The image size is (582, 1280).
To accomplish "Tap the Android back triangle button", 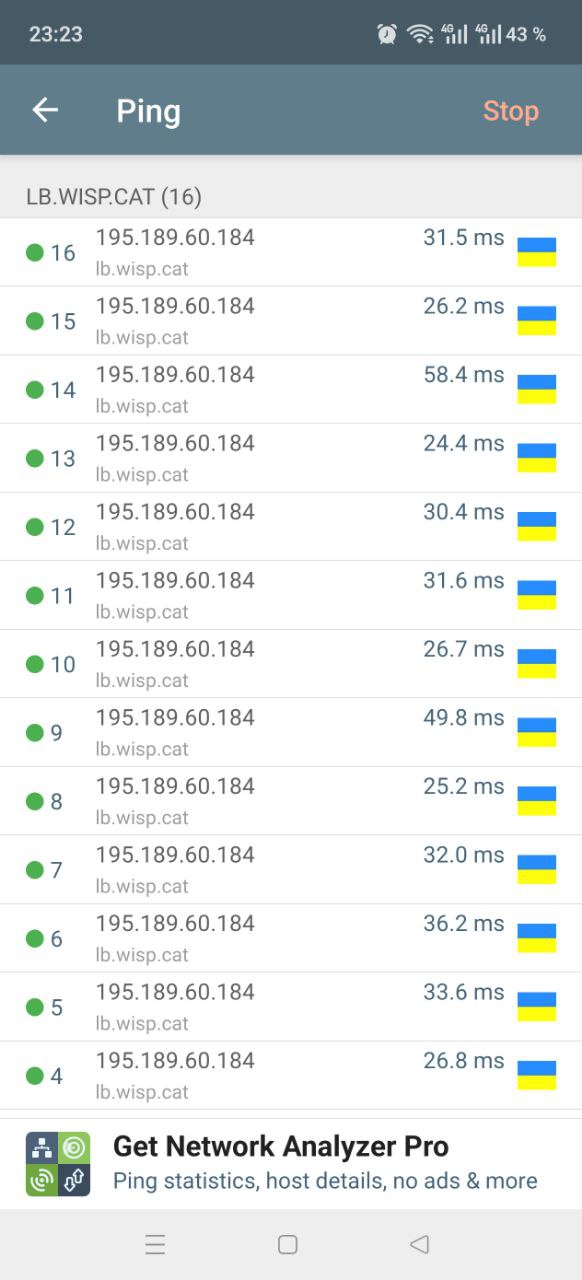I will tap(419, 1244).
